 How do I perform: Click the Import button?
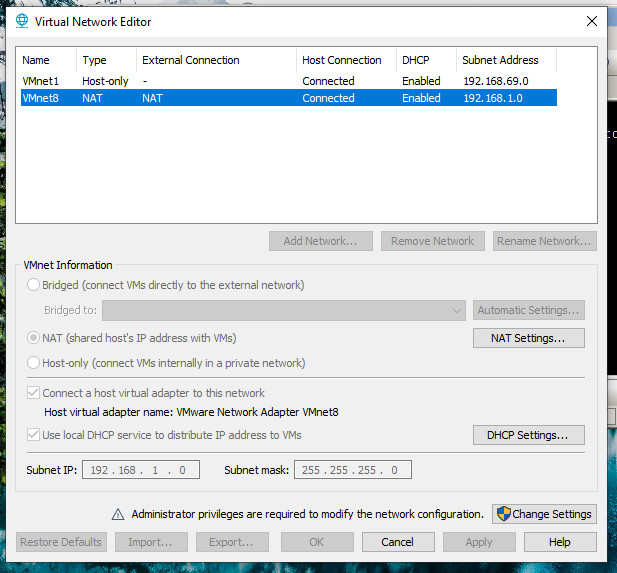coord(151,542)
